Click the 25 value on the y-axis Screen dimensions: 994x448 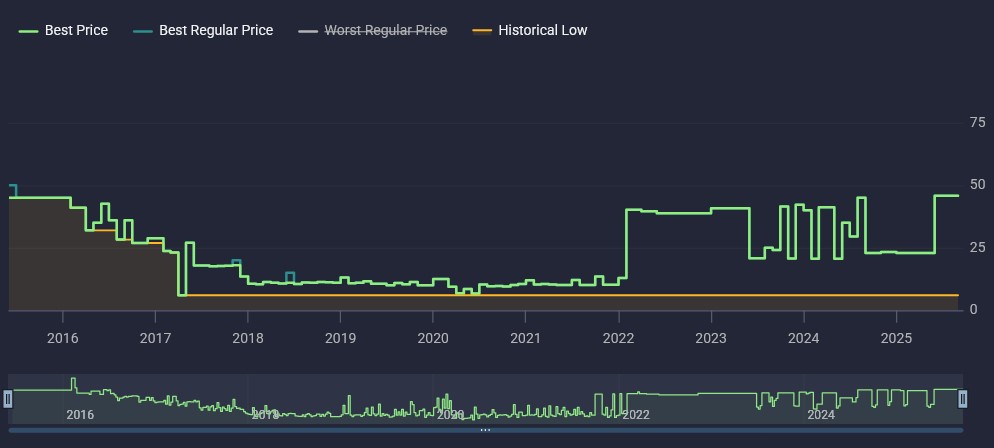click(x=978, y=247)
